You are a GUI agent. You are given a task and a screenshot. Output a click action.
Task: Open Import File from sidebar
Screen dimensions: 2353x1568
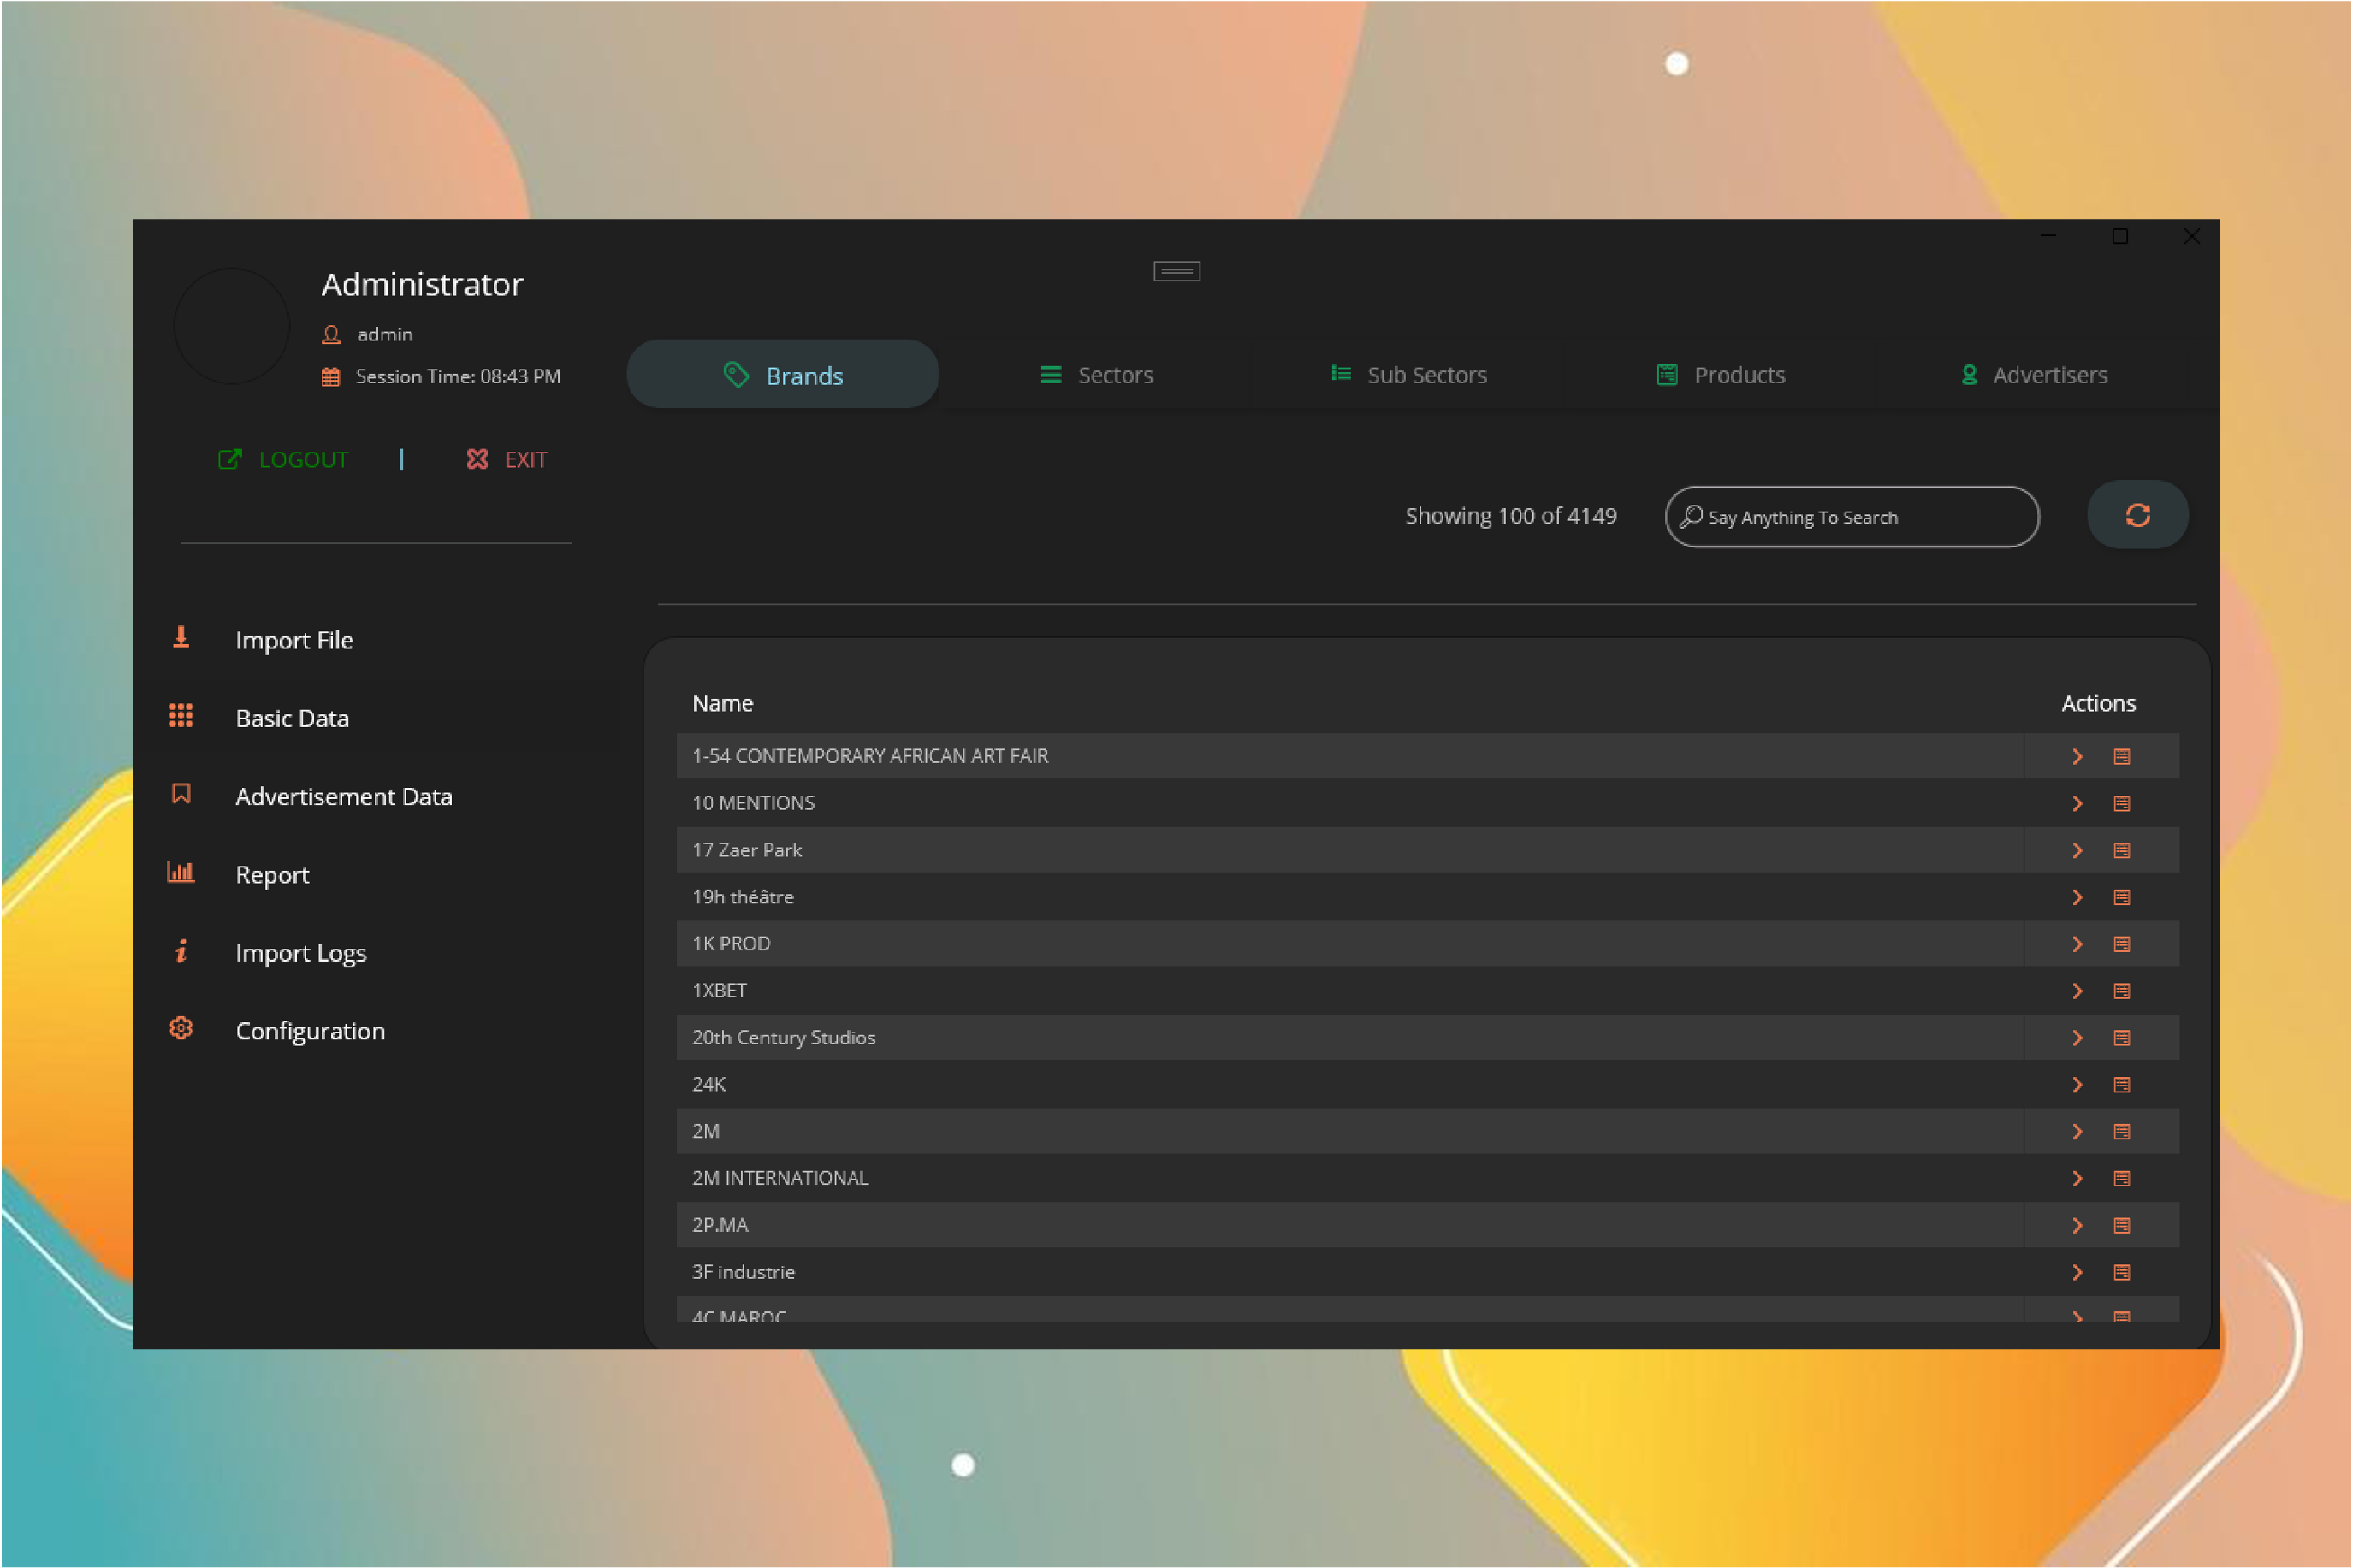294,640
